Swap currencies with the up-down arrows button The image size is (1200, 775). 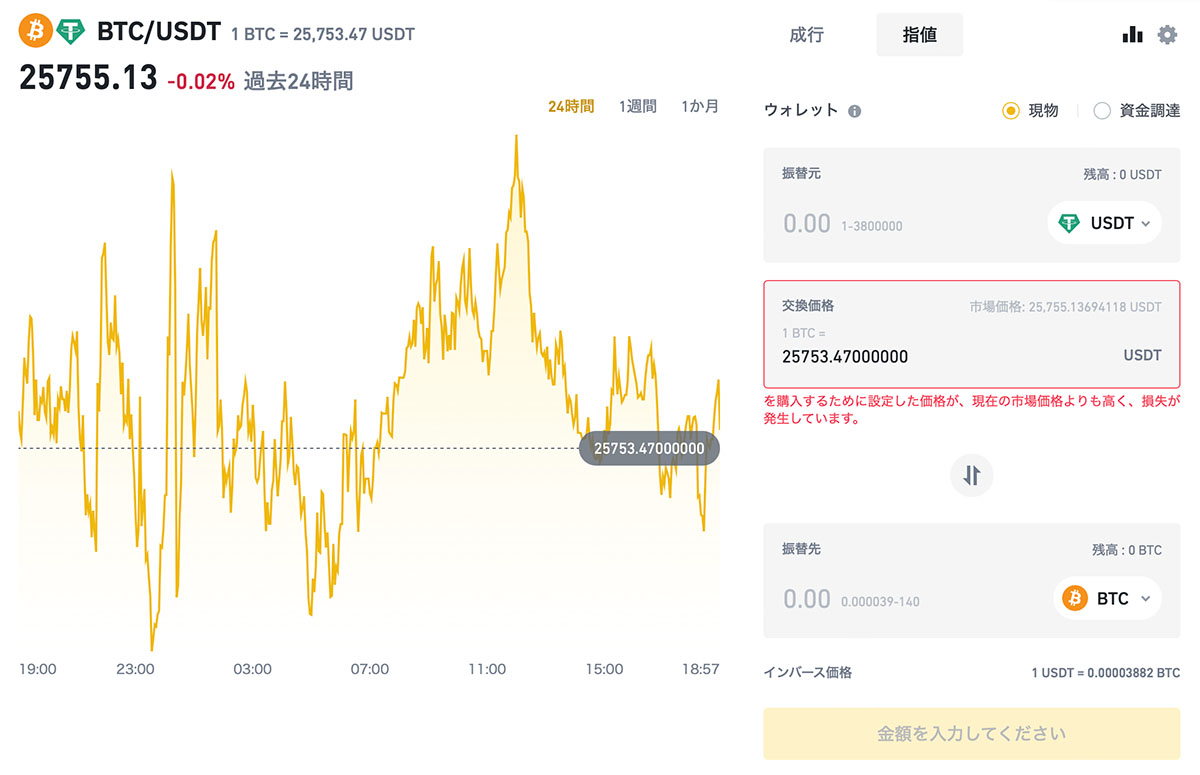click(972, 475)
